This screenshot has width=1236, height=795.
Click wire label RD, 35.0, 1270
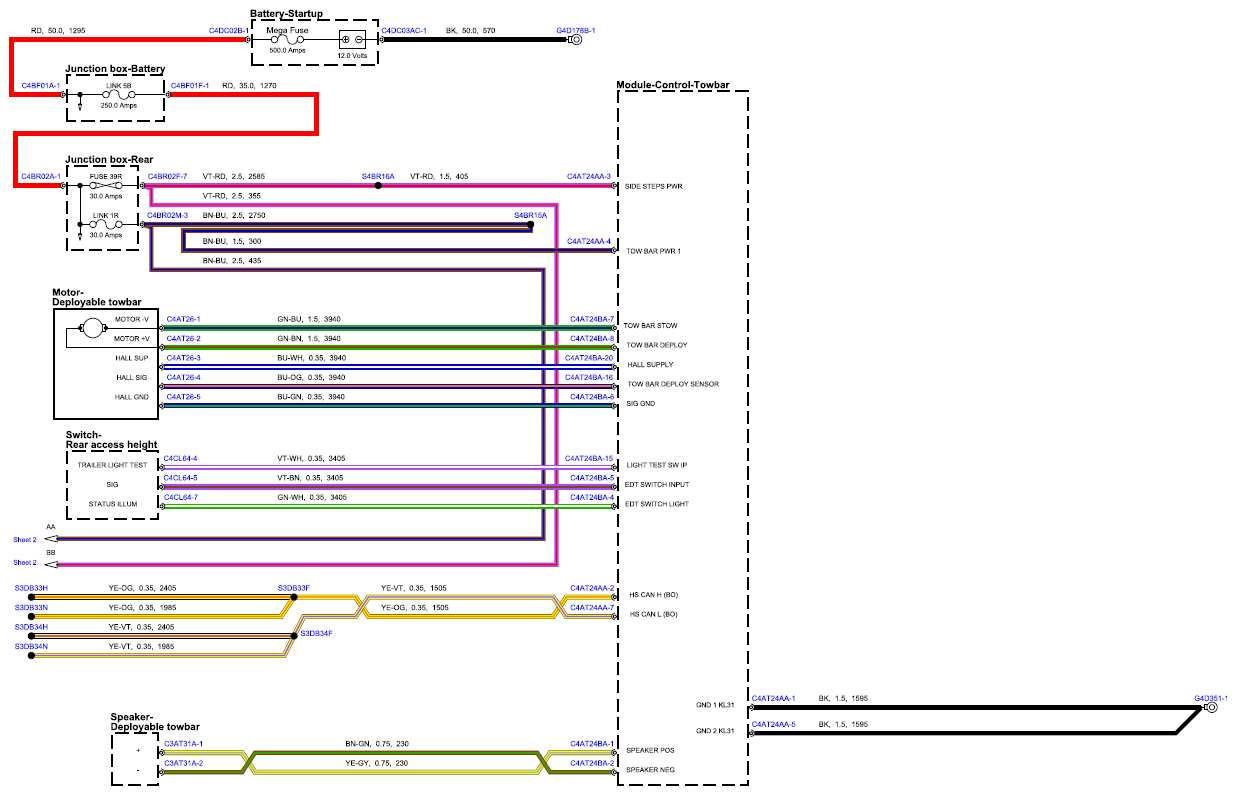tap(249, 85)
